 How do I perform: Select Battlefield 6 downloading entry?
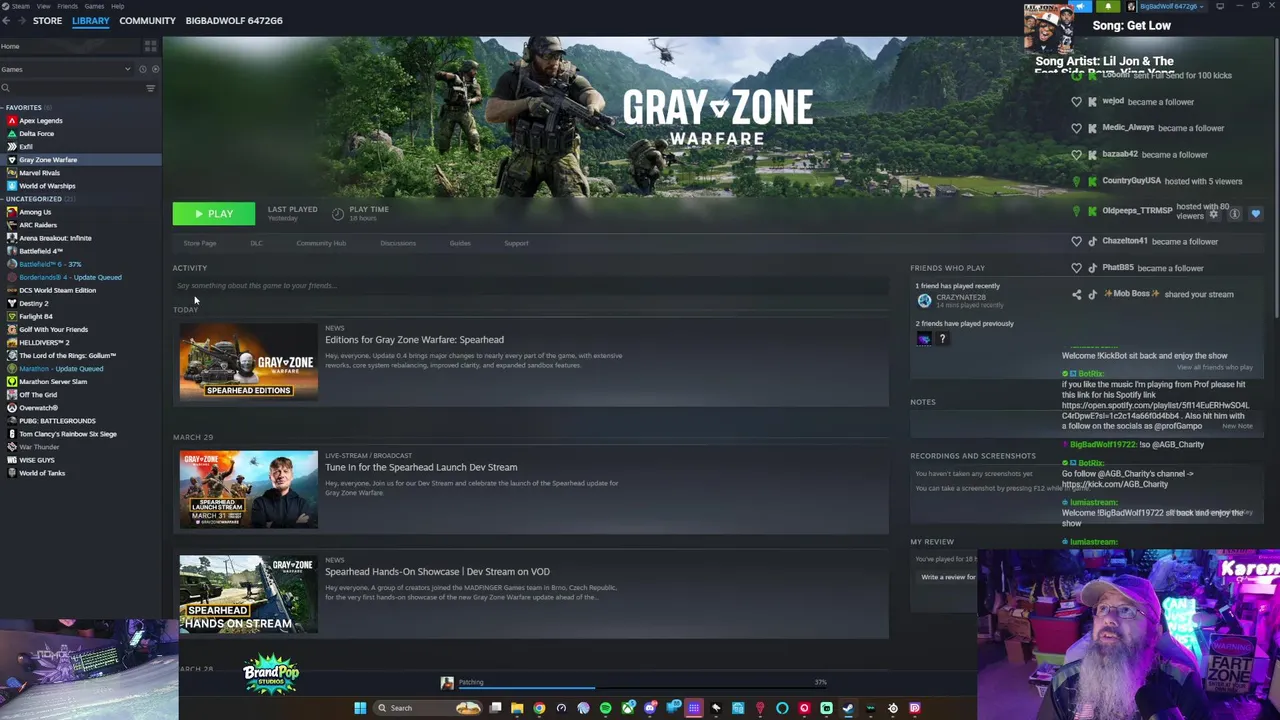pyautogui.click(x=50, y=264)
